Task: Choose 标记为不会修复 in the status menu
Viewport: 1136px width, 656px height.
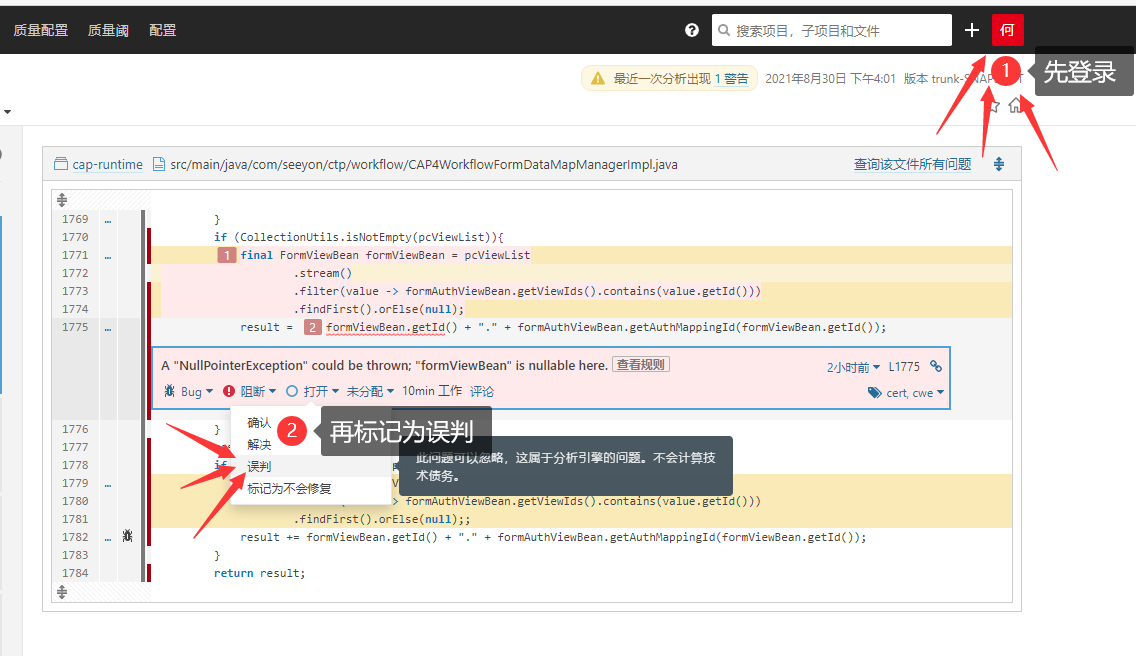Action: tap(290, 489)
